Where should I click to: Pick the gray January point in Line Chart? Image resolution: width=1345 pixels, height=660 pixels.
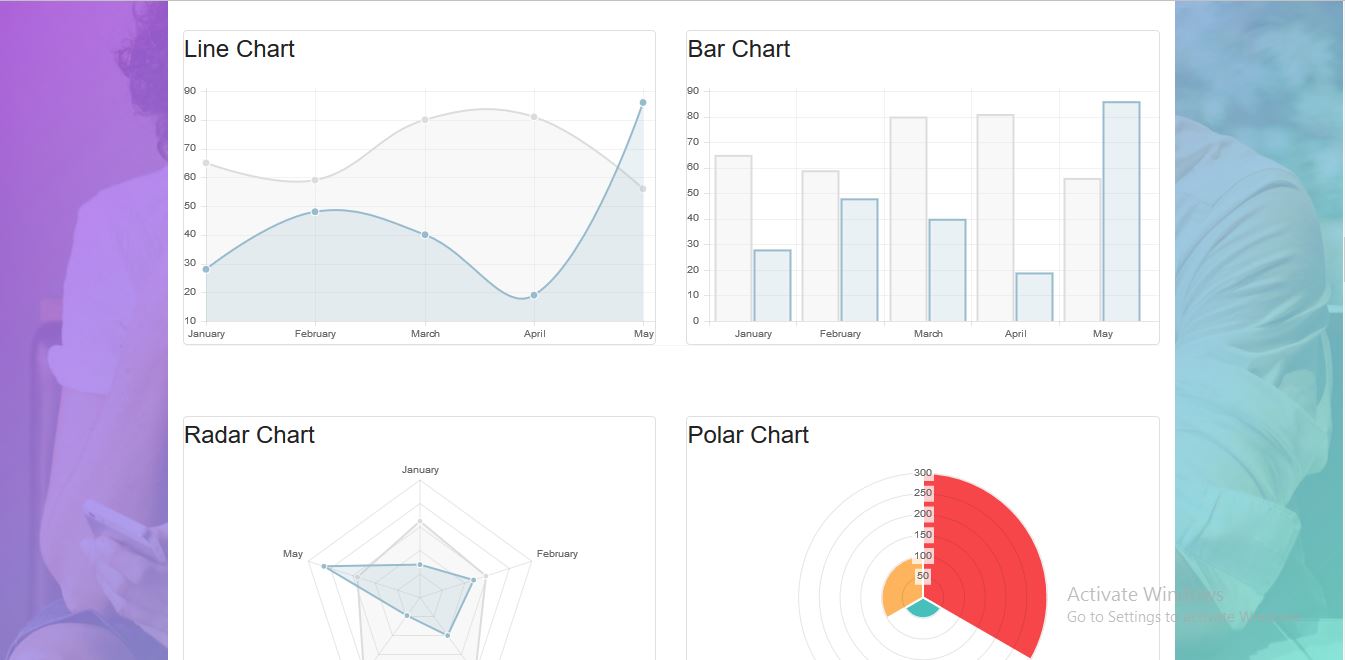click(x=206, y=163)
